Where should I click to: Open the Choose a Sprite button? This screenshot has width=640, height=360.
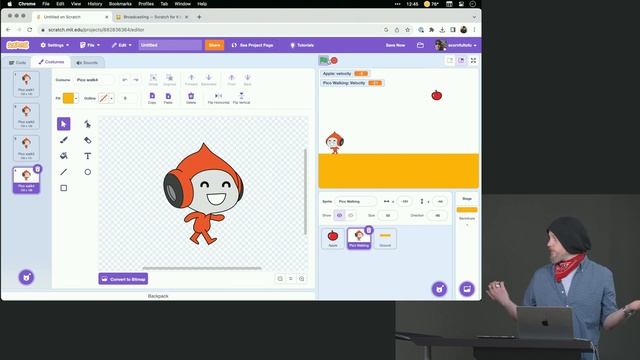tap(440, 289)
